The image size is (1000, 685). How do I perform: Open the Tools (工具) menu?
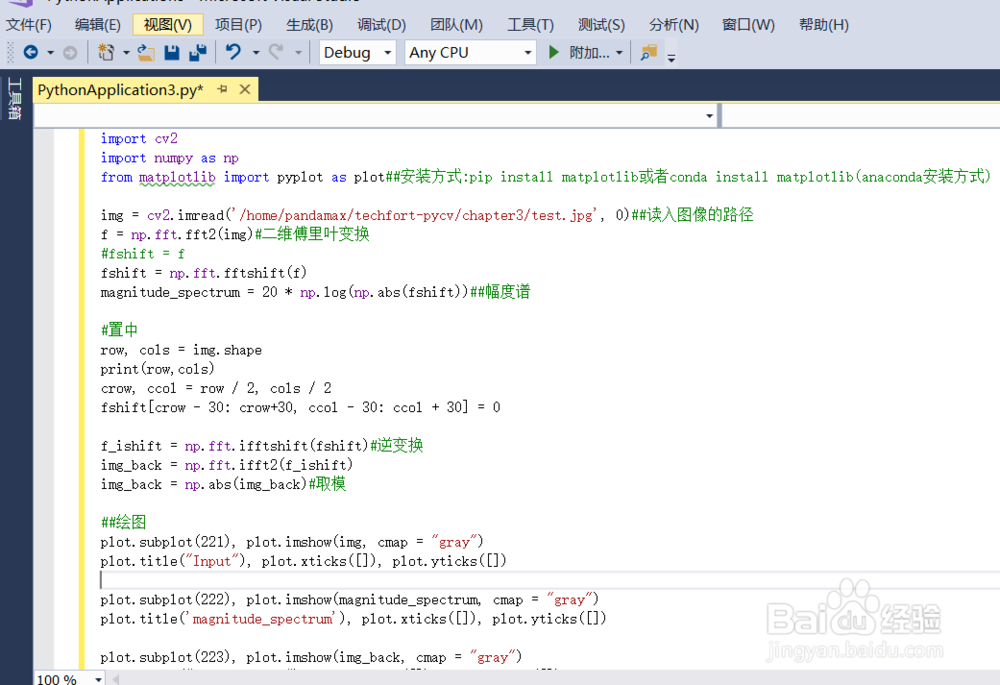coord(531,25)
